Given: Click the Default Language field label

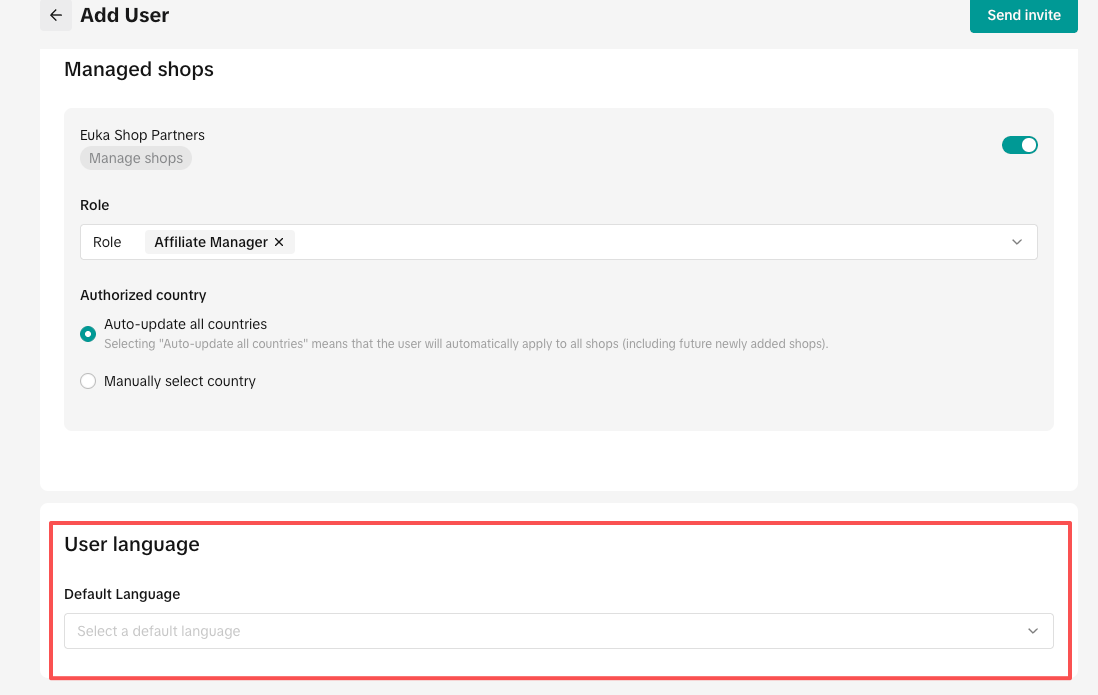Looking at the screenshot, I should [122, 594].
